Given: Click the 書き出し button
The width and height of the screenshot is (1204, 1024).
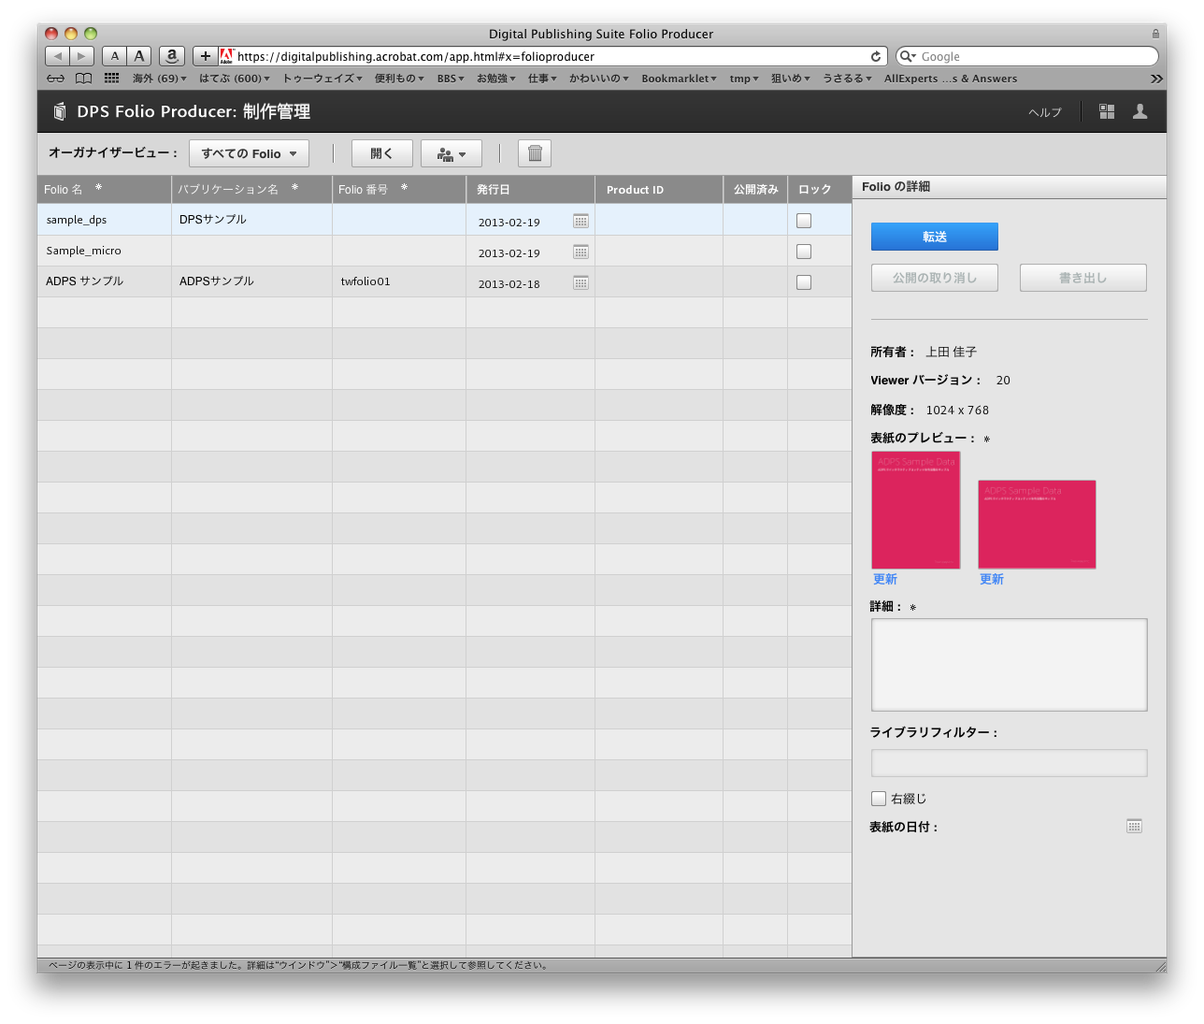Looking at the screenshot, I should 1083,278.
